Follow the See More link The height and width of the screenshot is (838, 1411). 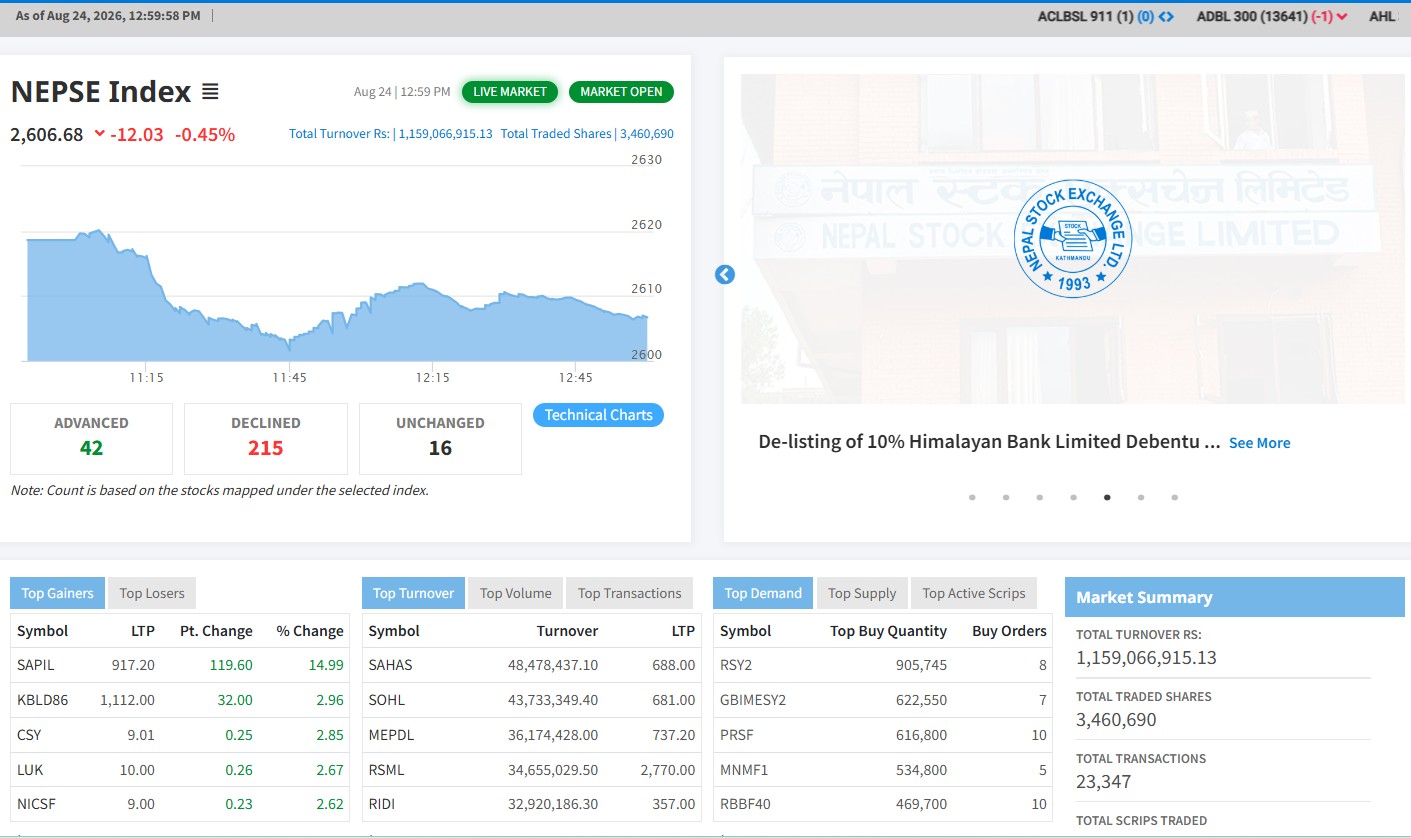(x=1259, y=443)
